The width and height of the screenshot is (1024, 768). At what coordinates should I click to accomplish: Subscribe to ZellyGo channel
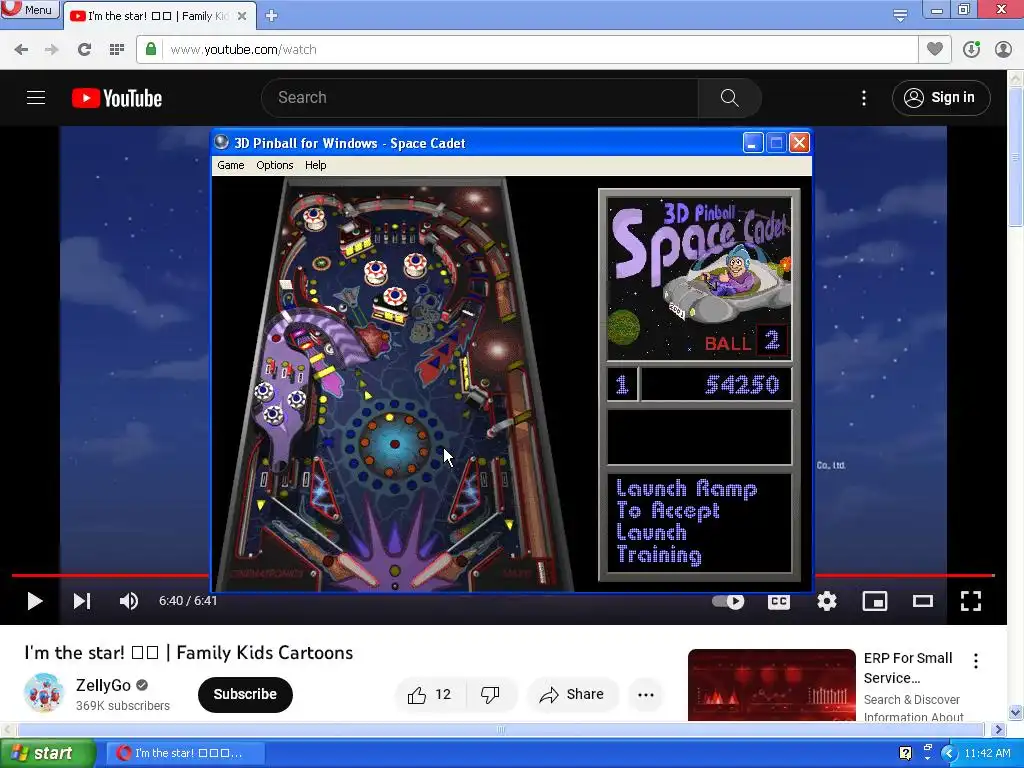pos(245,694)
